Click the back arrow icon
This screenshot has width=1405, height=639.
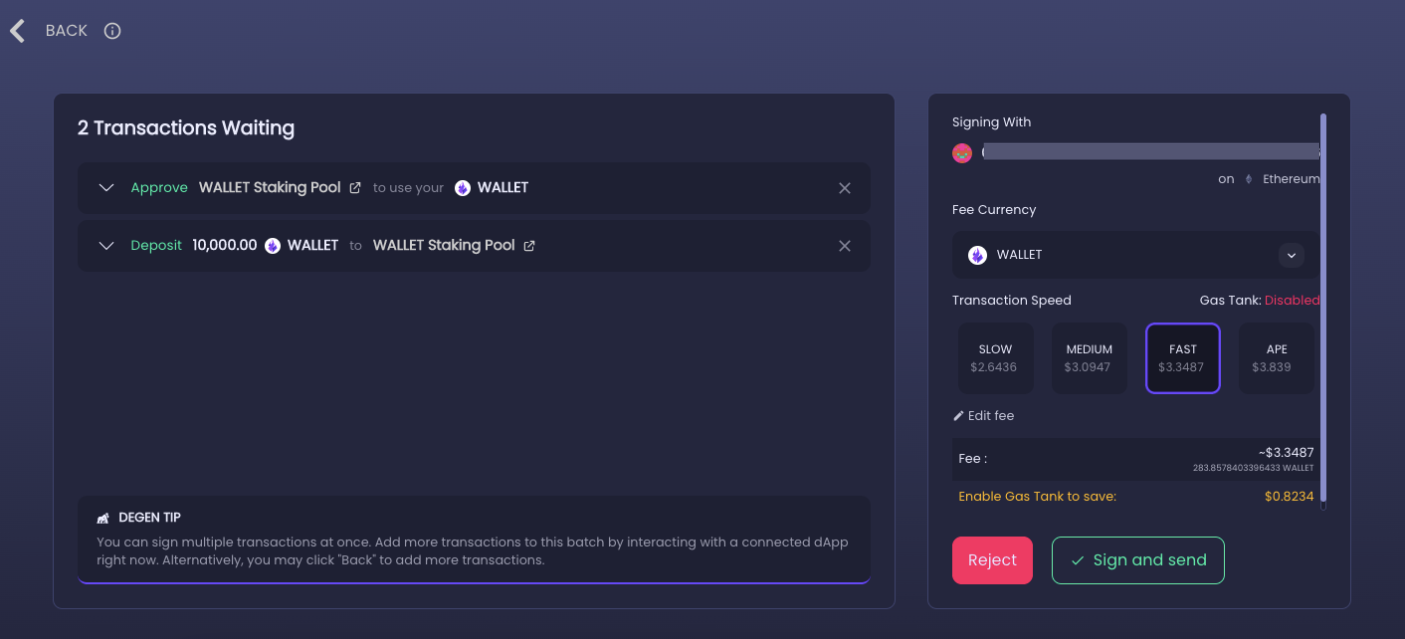click(17, 31)
